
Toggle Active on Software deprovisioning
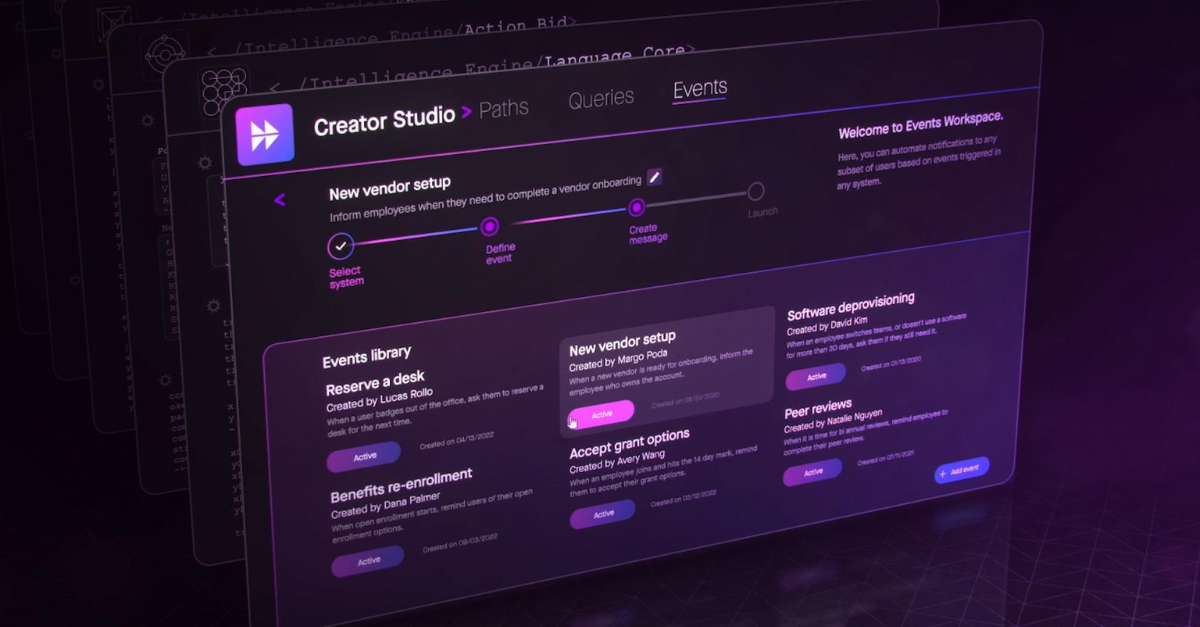(x=815, y=376)
